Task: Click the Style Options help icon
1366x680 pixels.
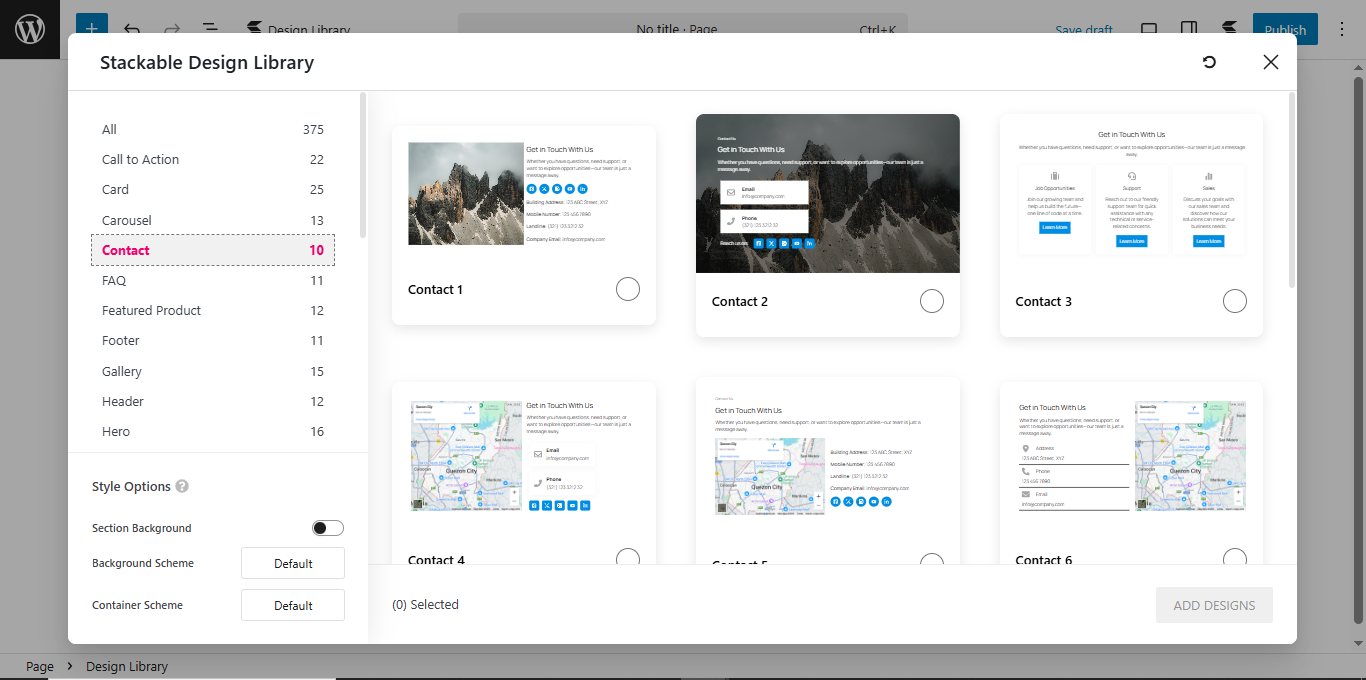Action: (x=182, y=486)
